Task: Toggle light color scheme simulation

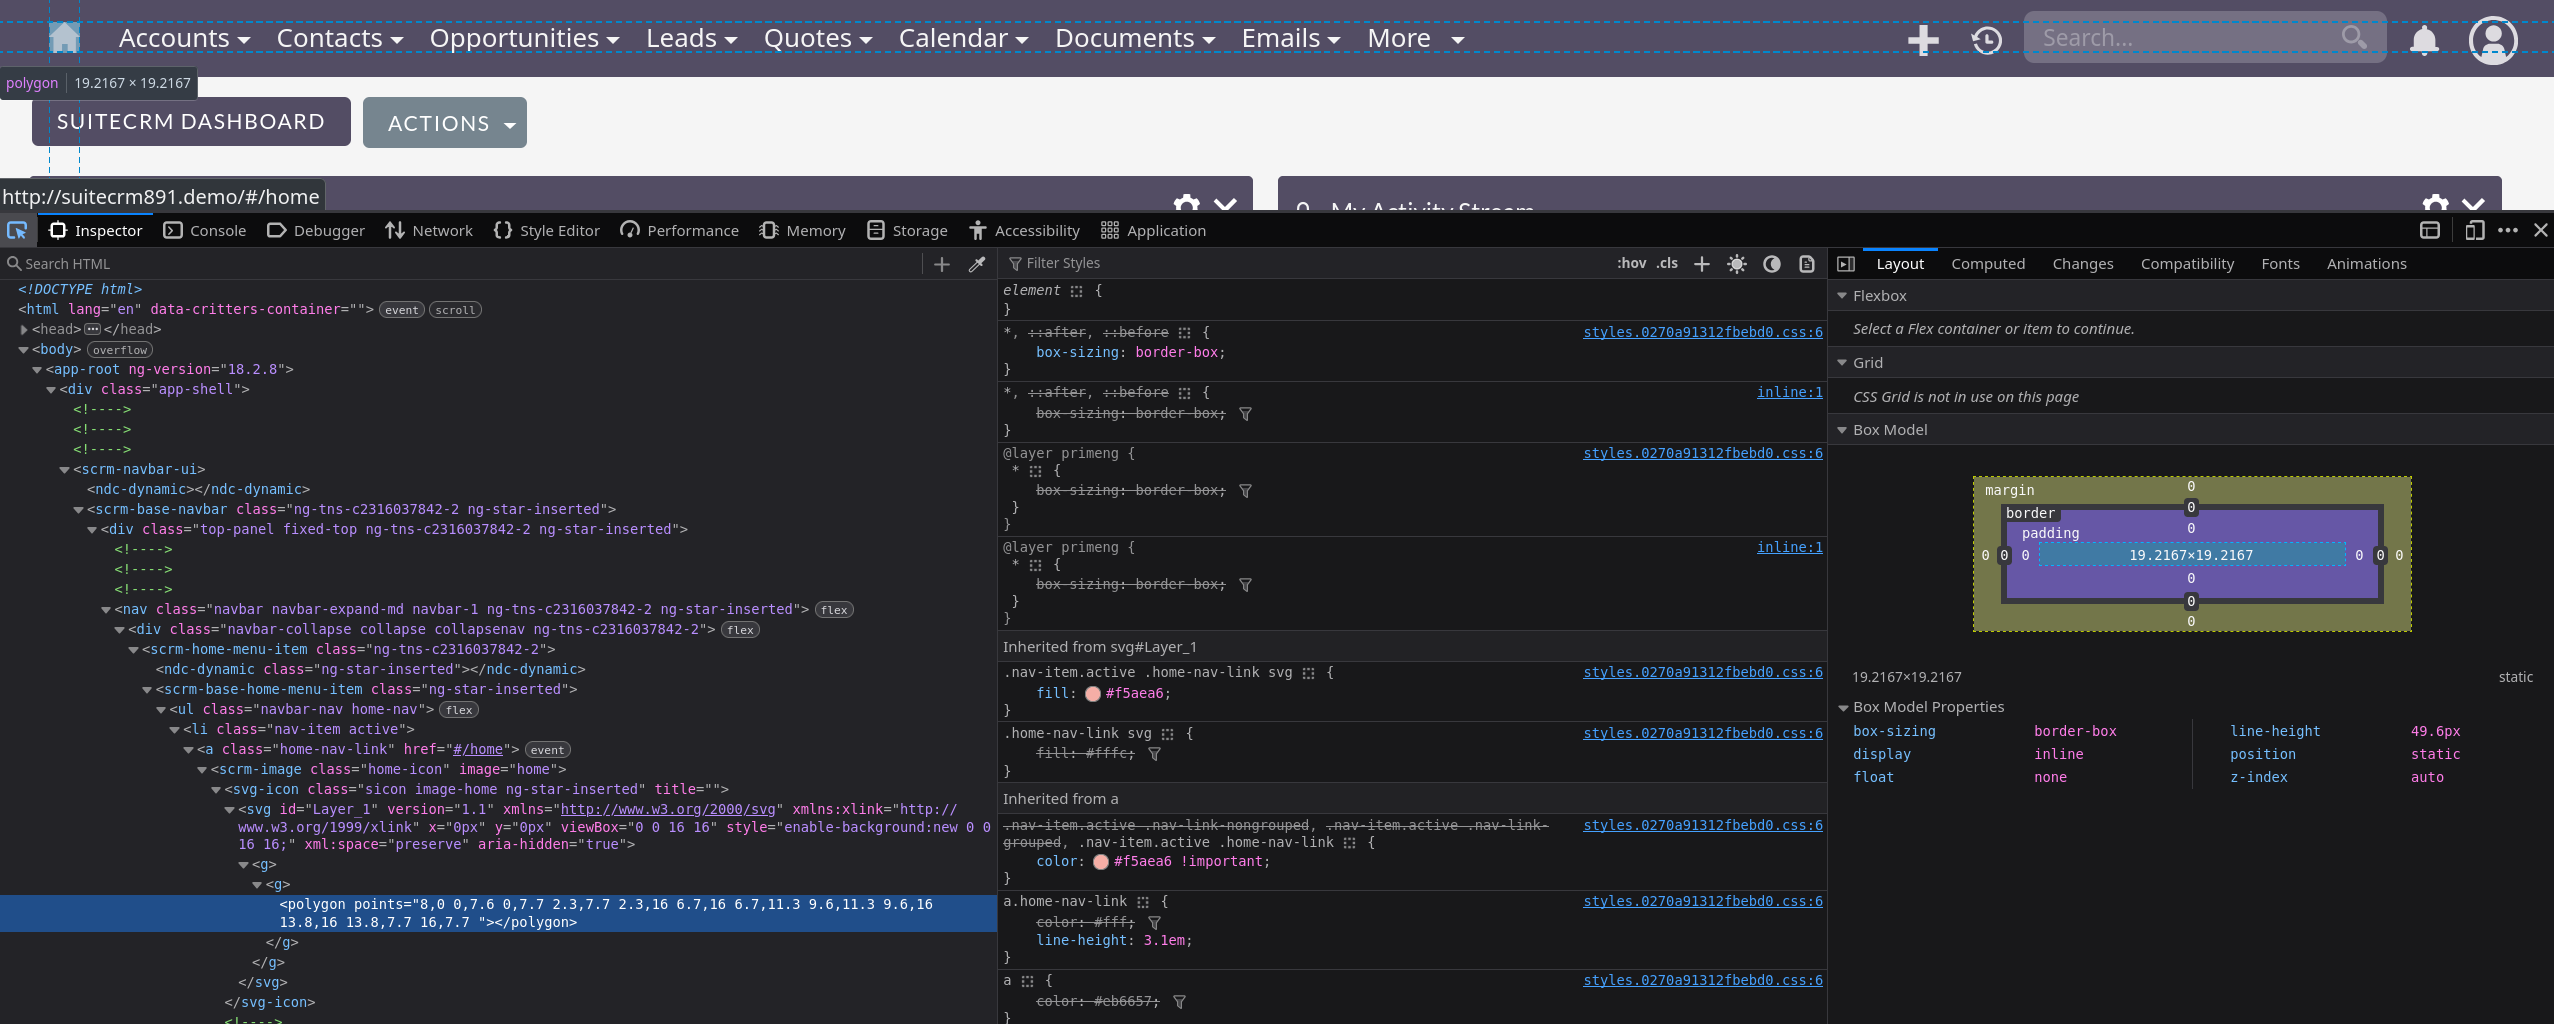Action: click(1737, 264)
